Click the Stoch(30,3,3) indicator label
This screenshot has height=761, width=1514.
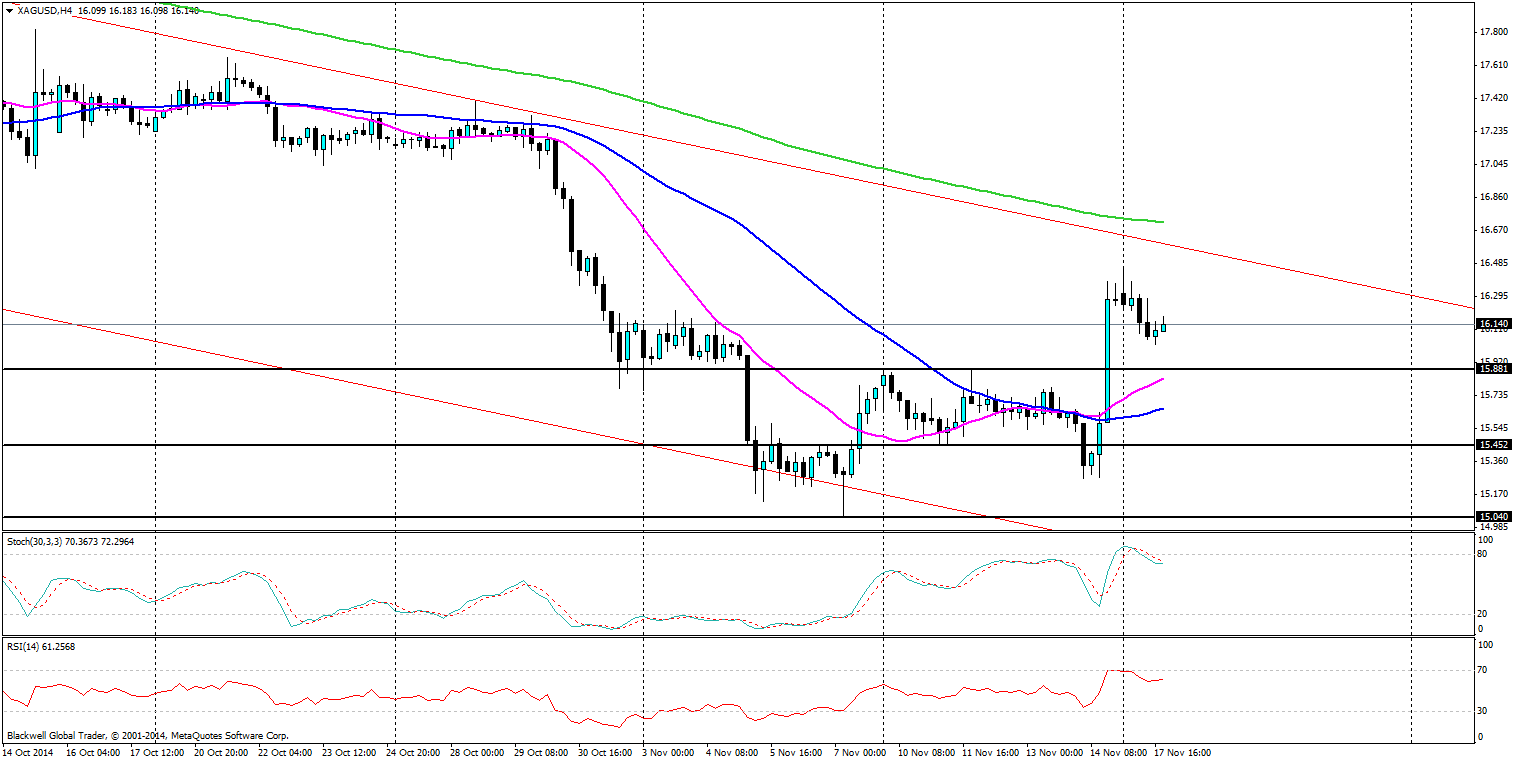[x=70, y=541]
